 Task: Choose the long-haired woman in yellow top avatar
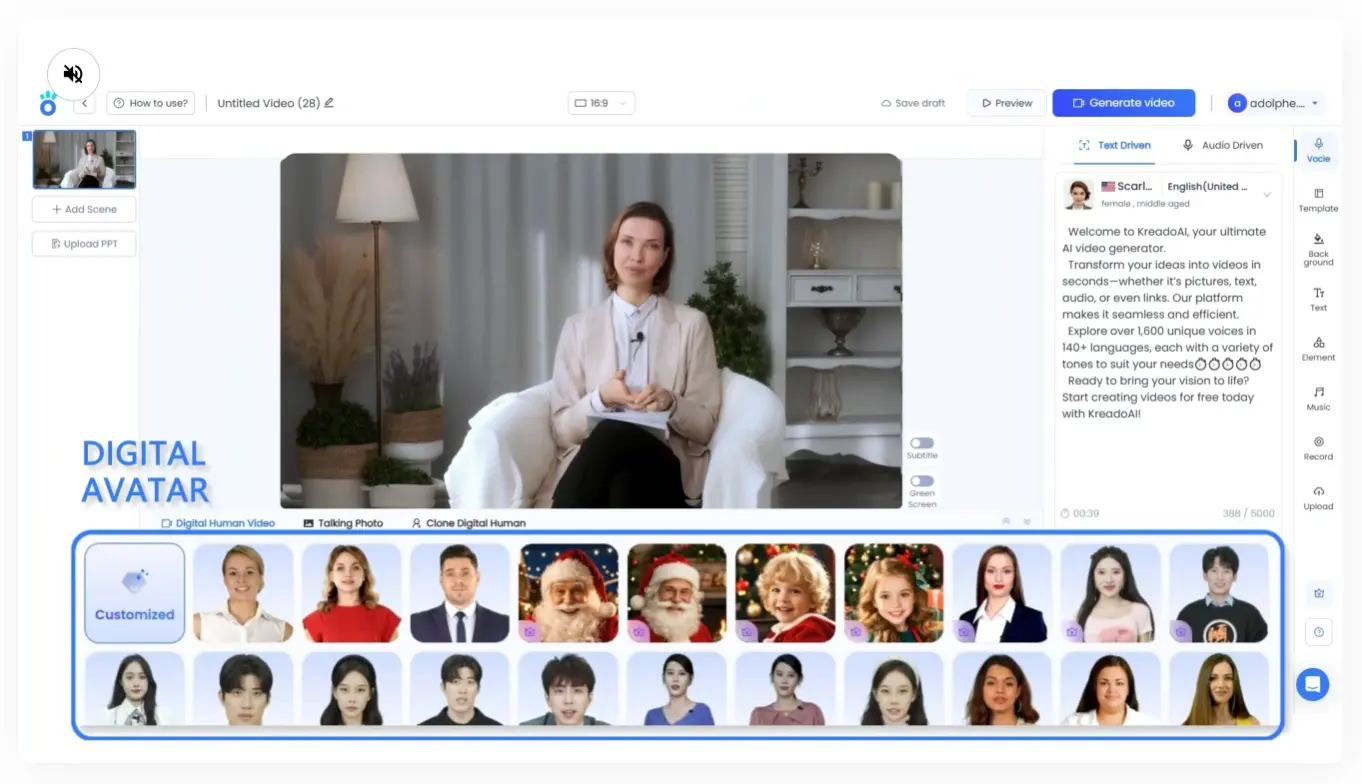coord(1219,689)
